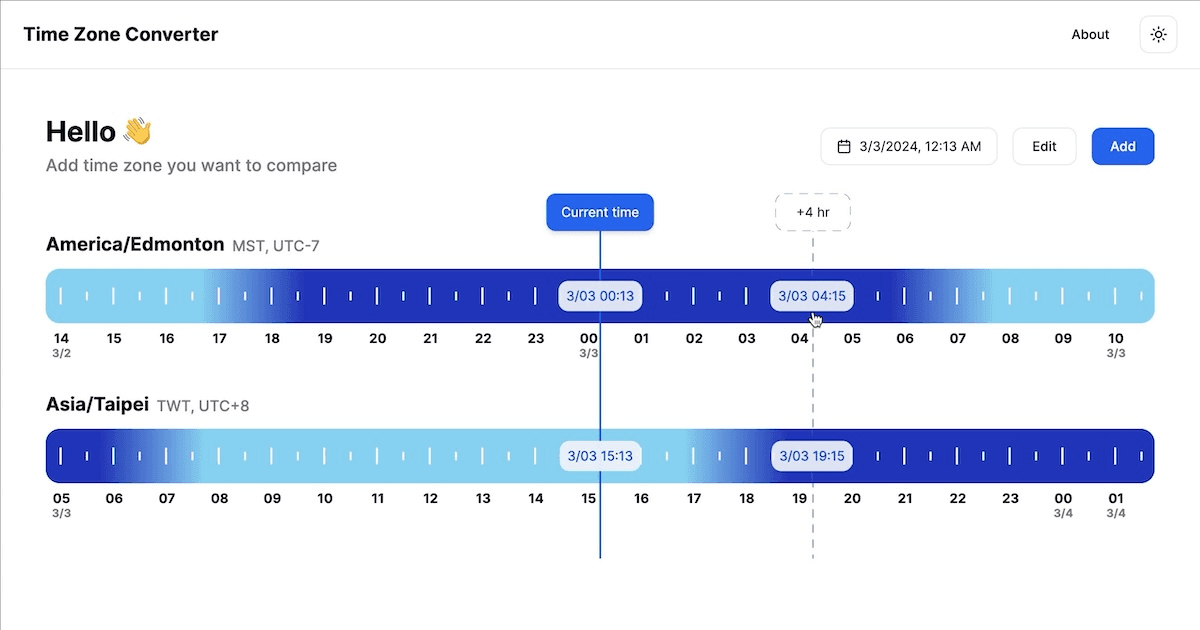Click hour 18 on the Edmonton timeline
Viewport: 1200px width, 630px height.
[x=271, y=339]
